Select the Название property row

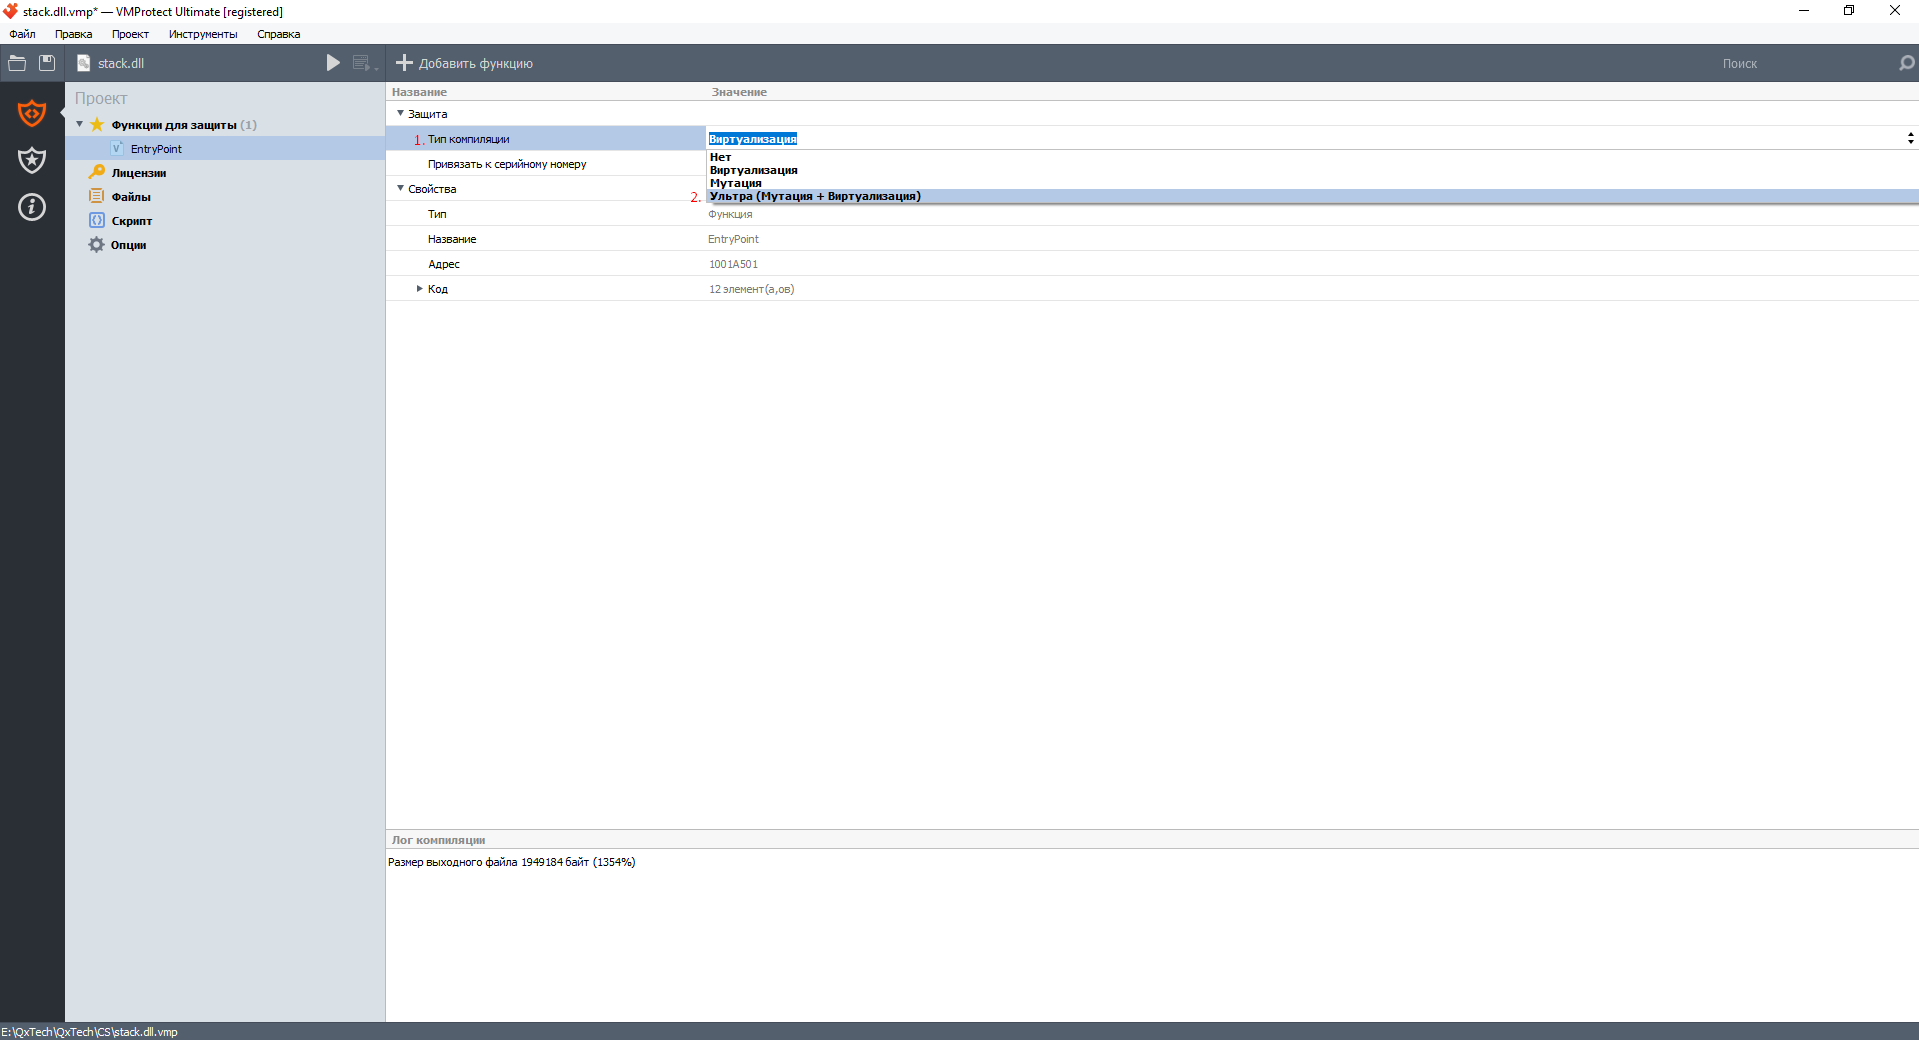pyautogui.click(x=1152, y=238)
